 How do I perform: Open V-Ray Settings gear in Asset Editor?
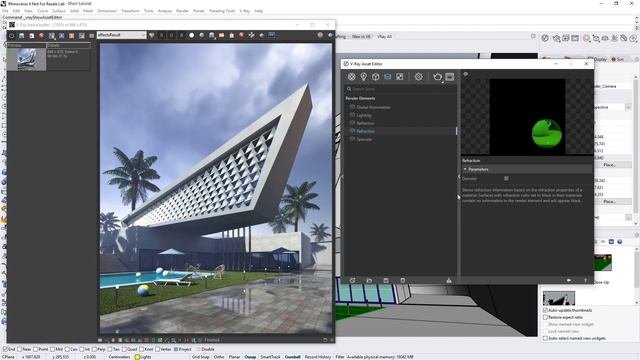418,77
